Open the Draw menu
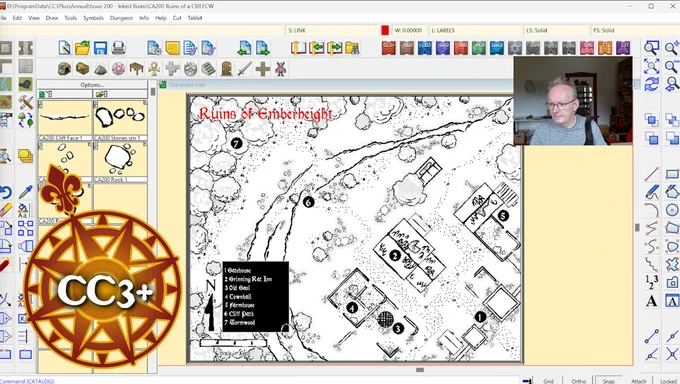The height and width of the screenshot is (384, 680). coord(52,18)
